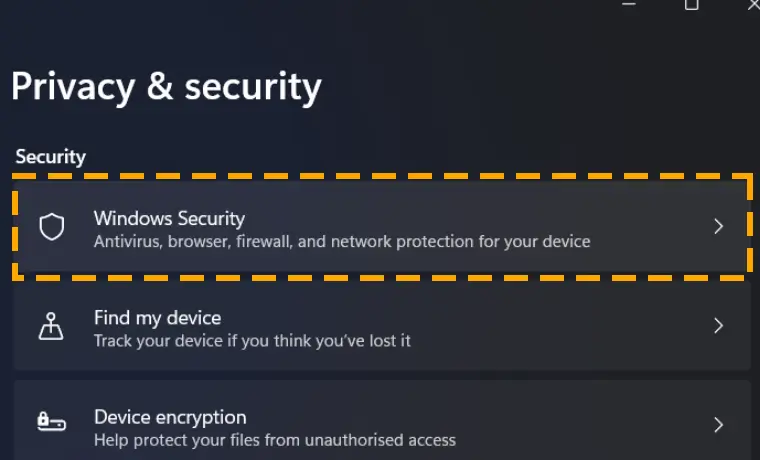Click the Windows Security shield icon
Image resolution: width=760 pixels, height=460 pixels.
pyautogui.click(x=52, y=226)
